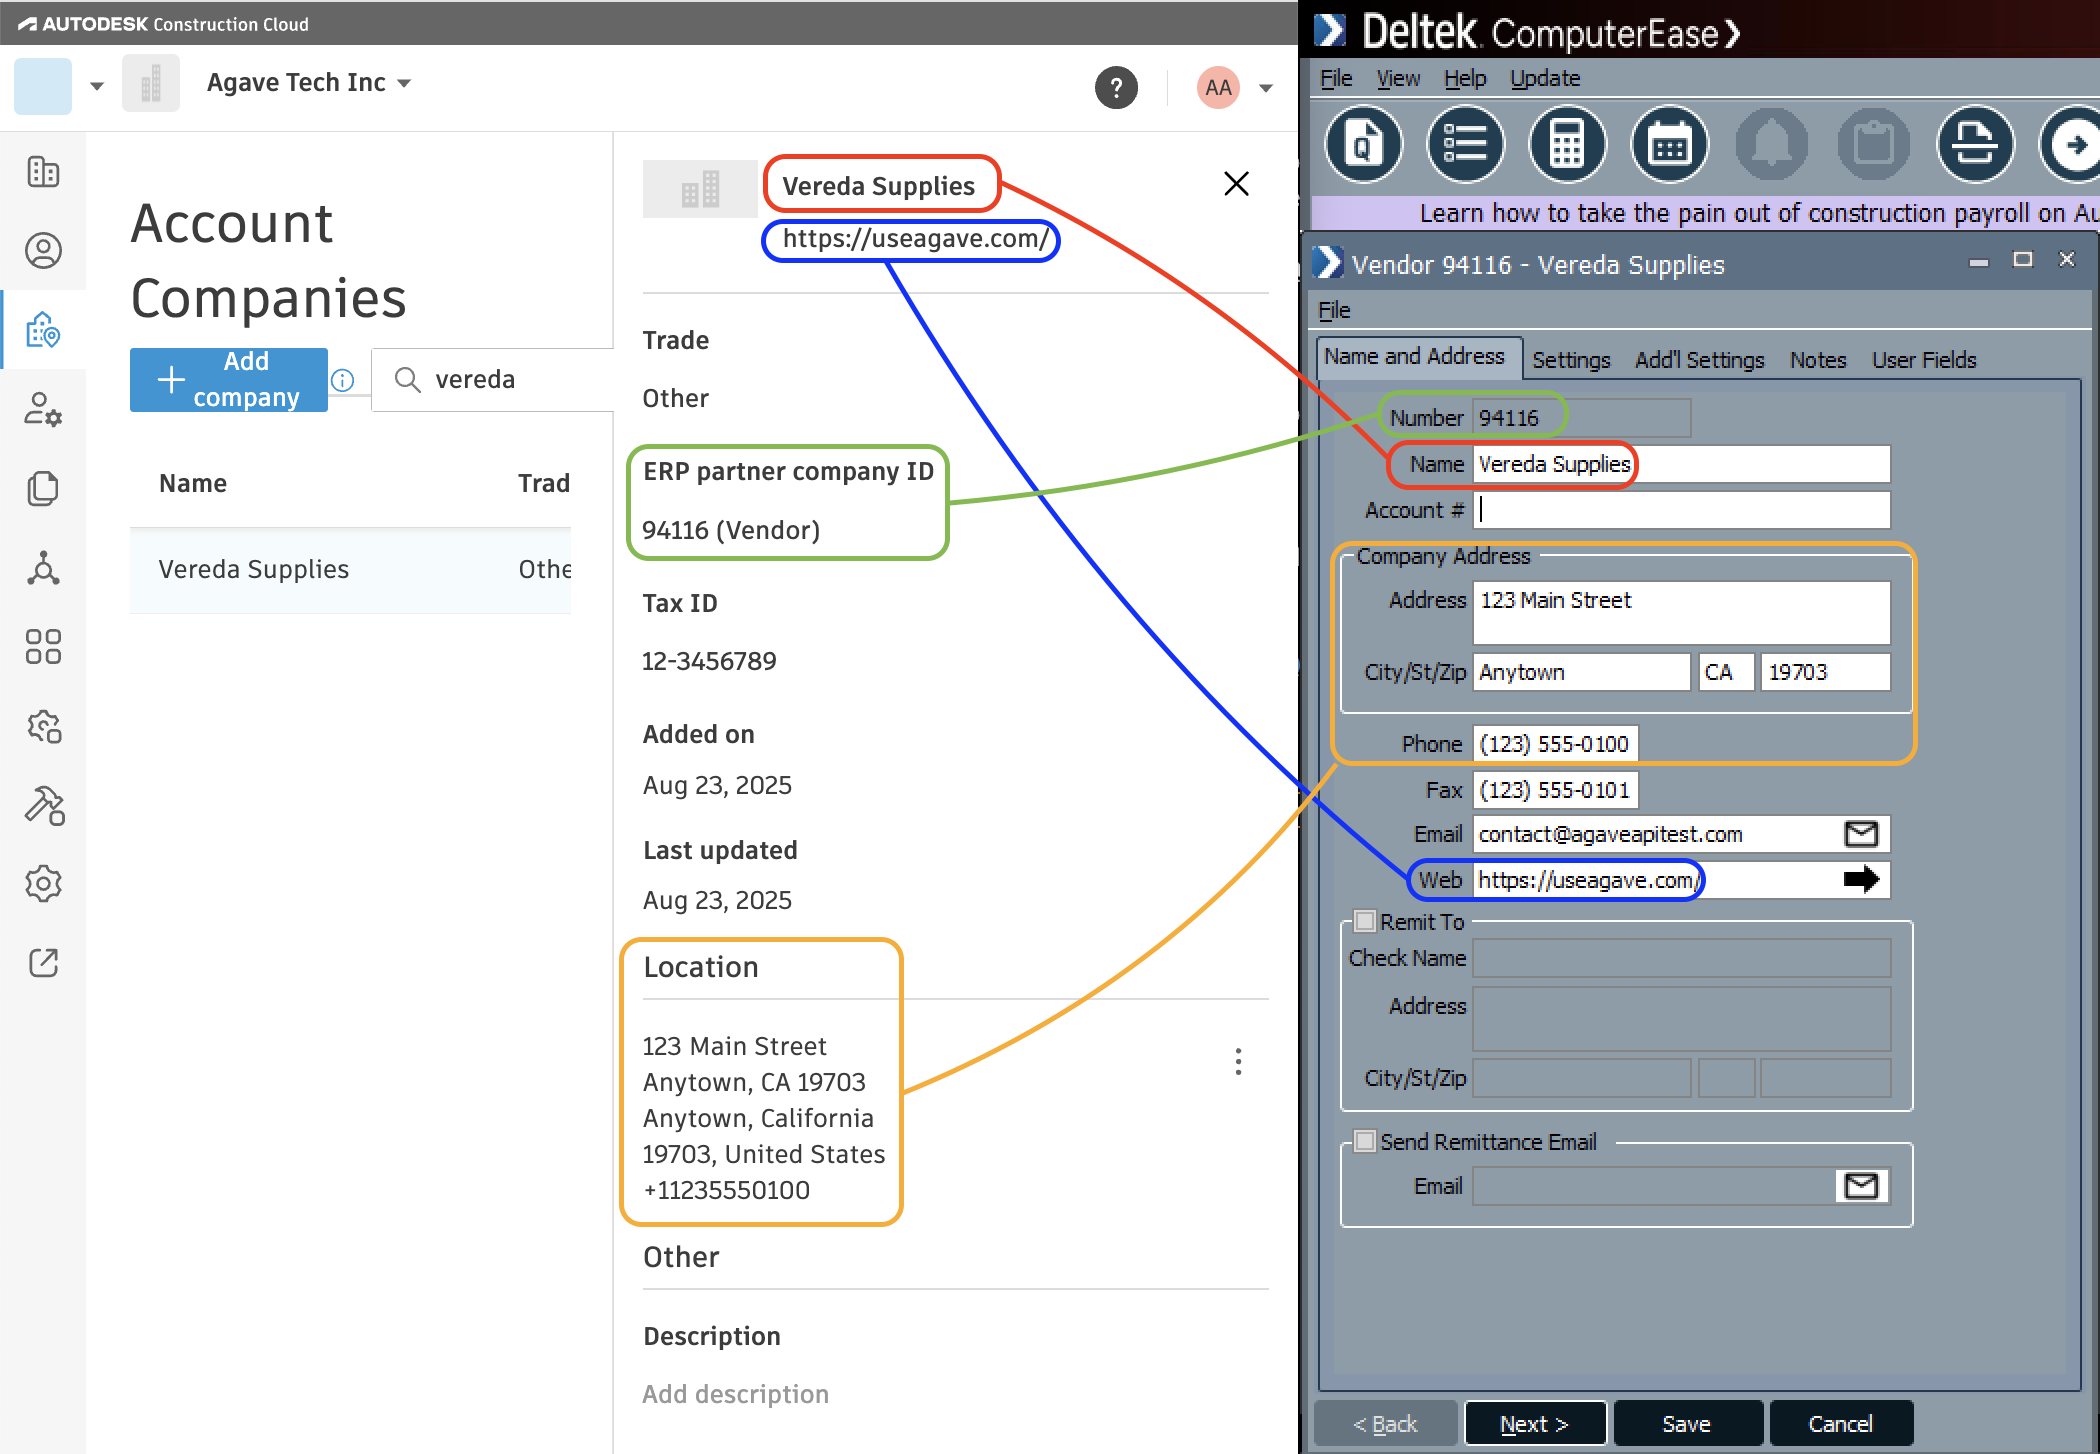
Task: Enable the Send Remittance Email checkbox
Action: pyautogui.click(x=1365, y=1141)
